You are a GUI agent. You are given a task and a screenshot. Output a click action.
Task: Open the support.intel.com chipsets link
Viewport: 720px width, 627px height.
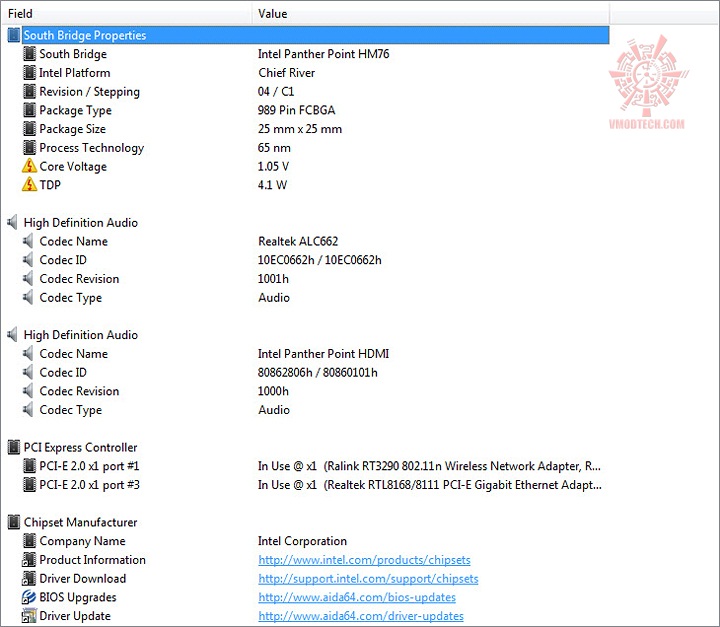pyautogui.click(x=368, y=579)
